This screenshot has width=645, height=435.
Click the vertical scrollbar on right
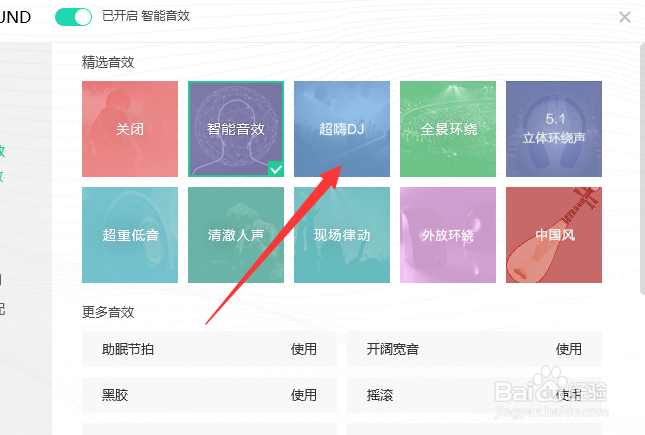point(643,169)
